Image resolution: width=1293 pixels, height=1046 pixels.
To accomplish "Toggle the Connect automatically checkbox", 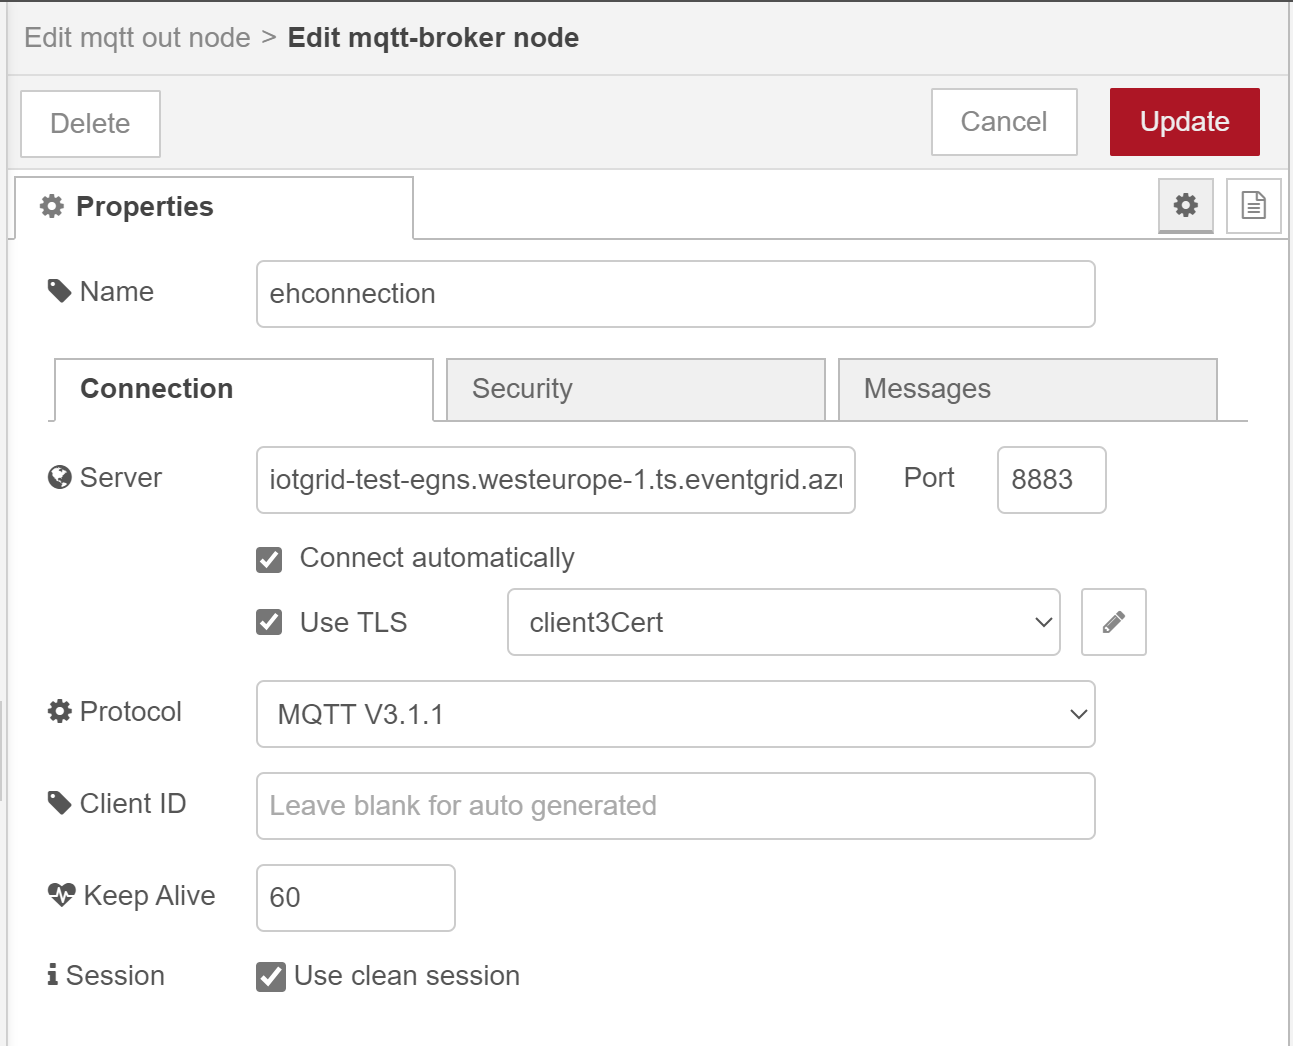I will pyautogui.click(x=269, y=559).
